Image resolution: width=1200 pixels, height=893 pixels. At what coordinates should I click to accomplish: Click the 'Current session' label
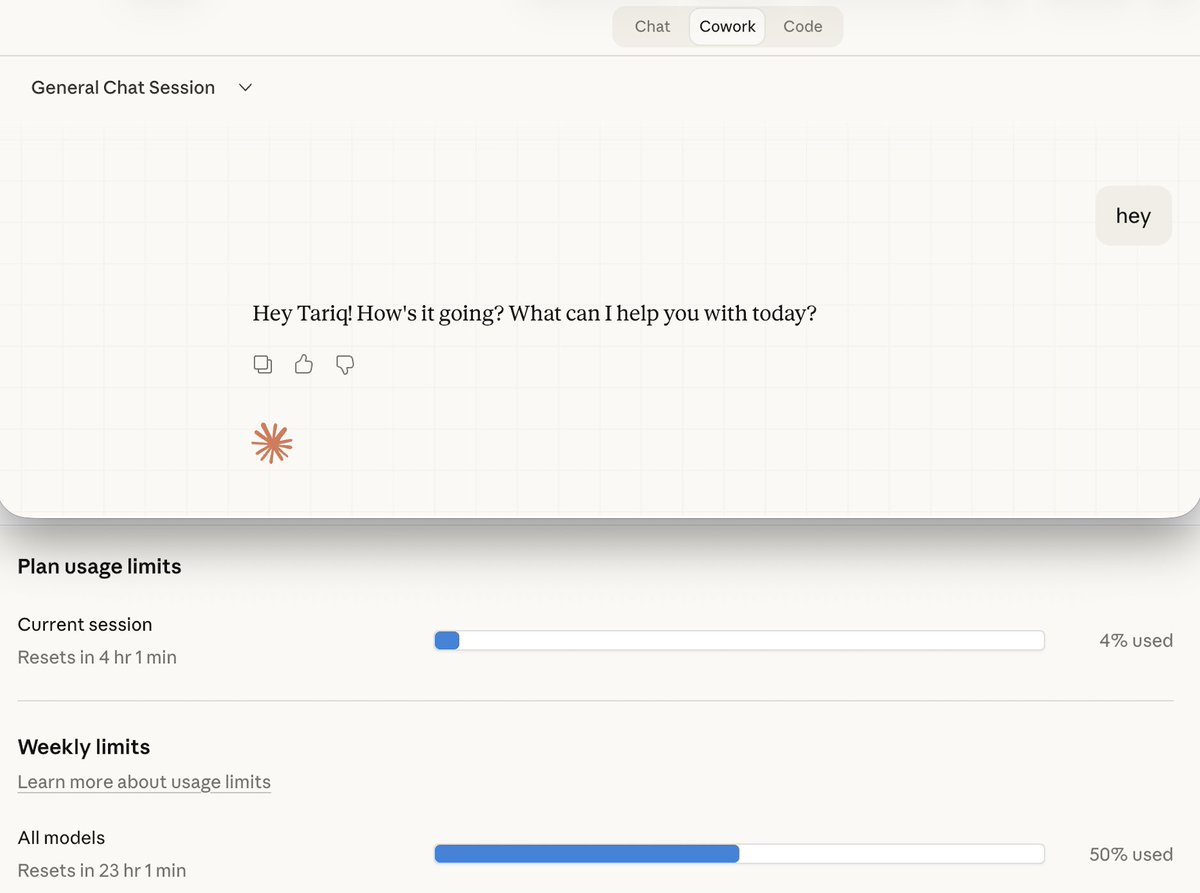tap(85, 625)
